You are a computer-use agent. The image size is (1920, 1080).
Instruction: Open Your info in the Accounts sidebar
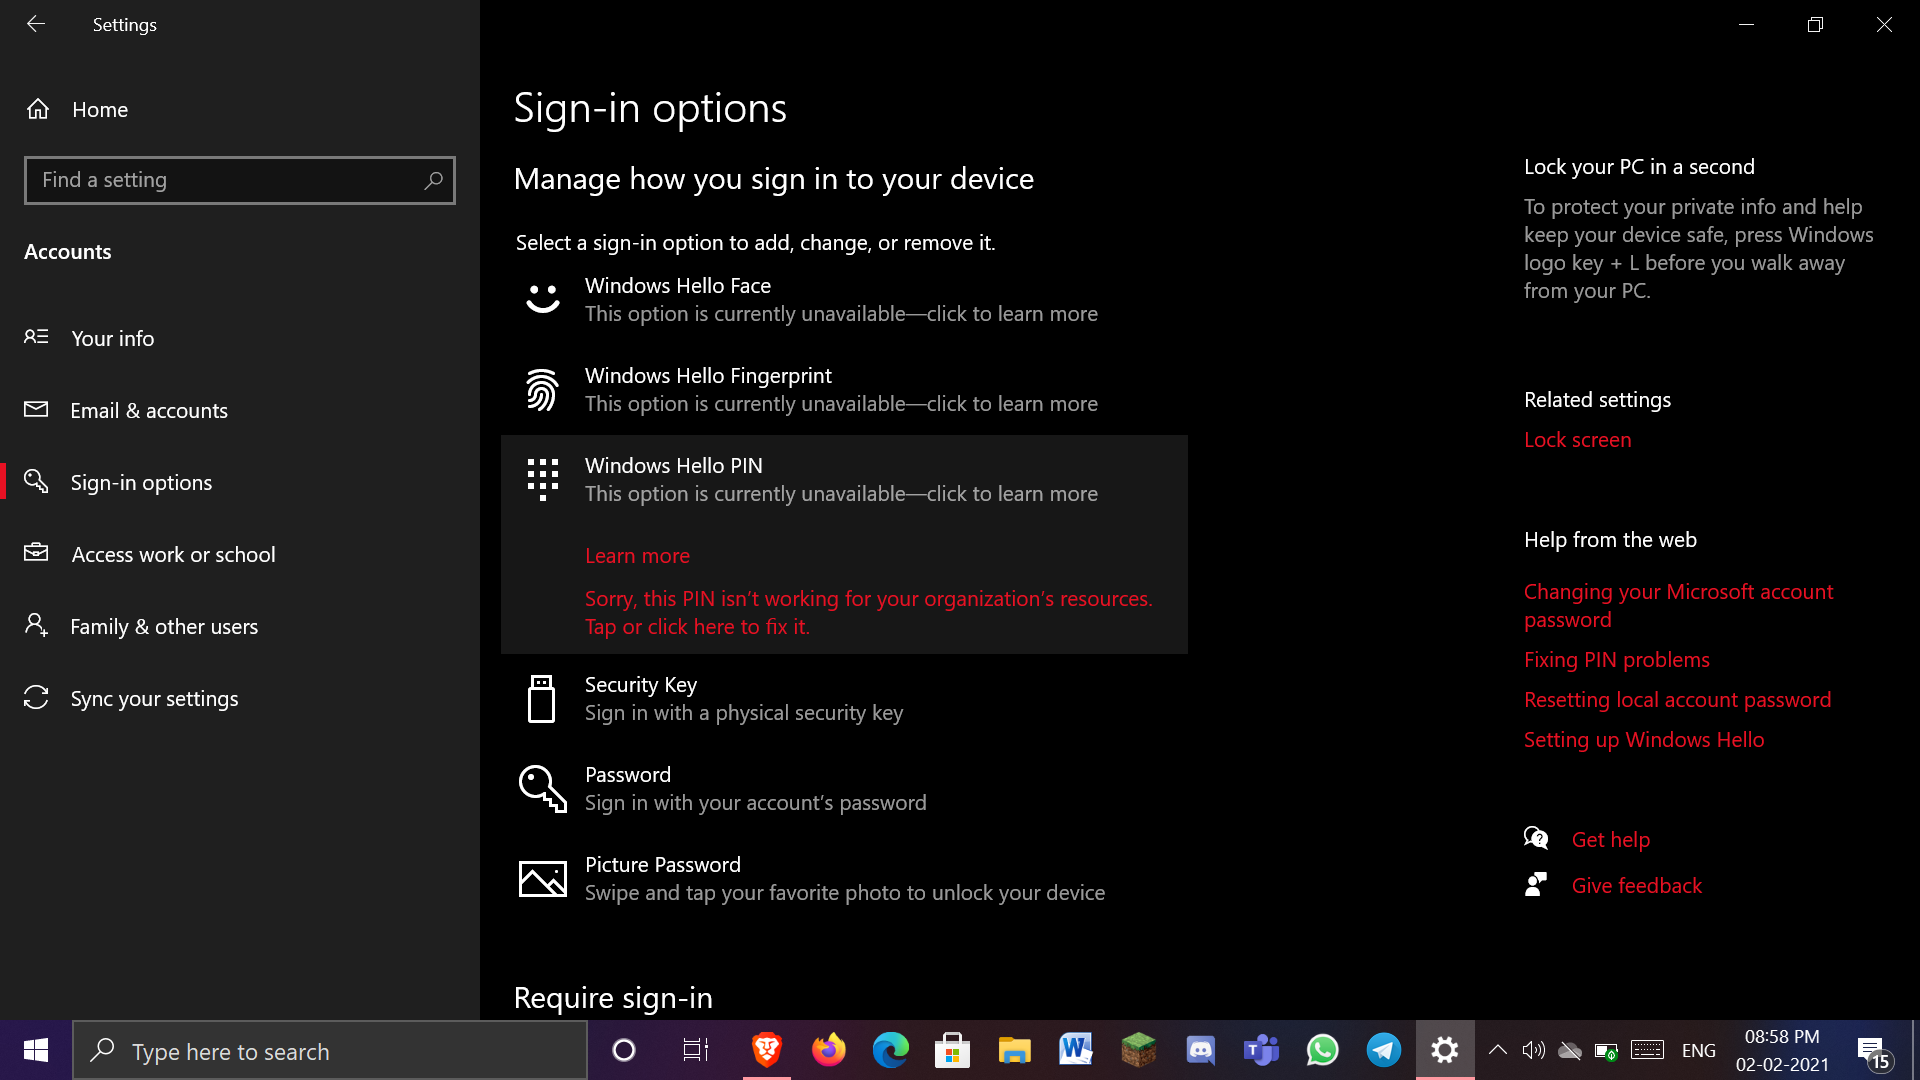point(240,338)
